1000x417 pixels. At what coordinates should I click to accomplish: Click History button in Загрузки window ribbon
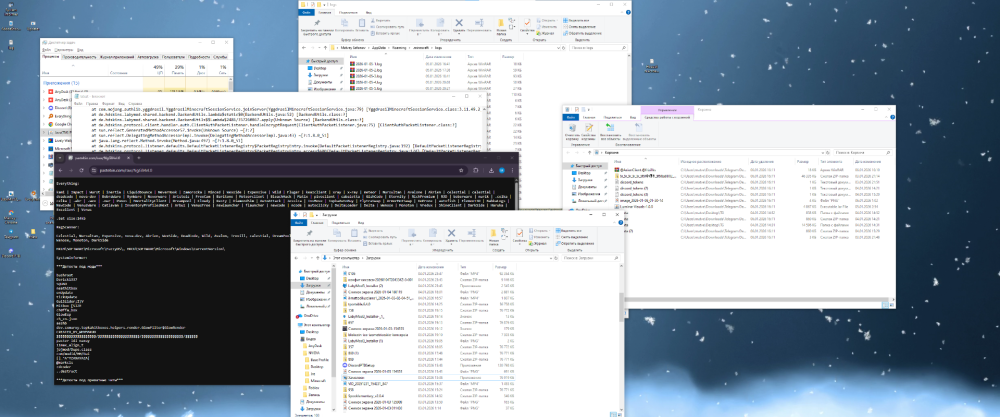pos(538,244)
